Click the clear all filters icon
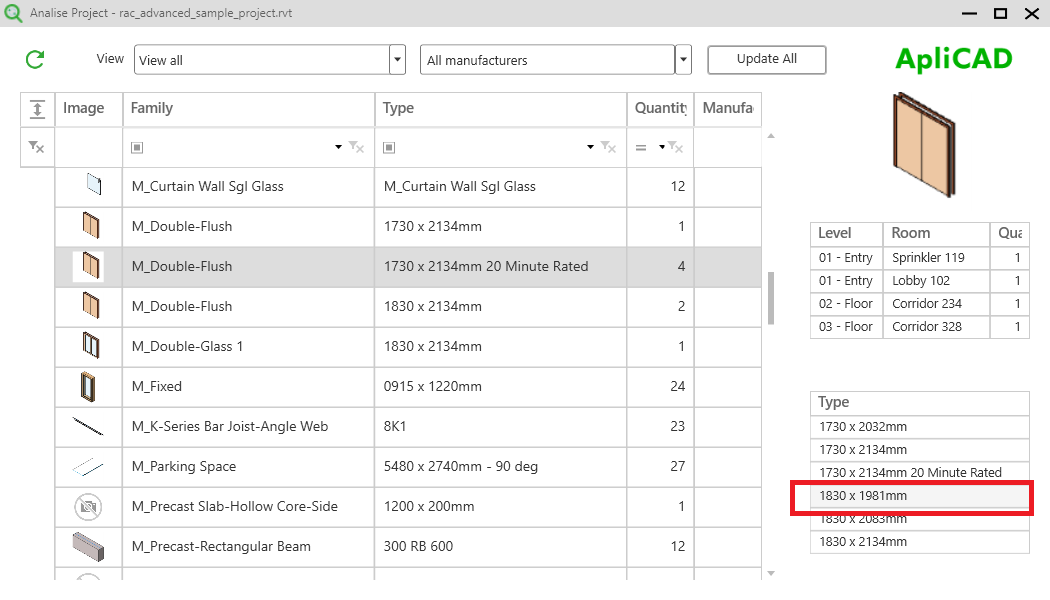Image resolution: width=1050 pixels, height=600 pixels. tap(36, 147)
